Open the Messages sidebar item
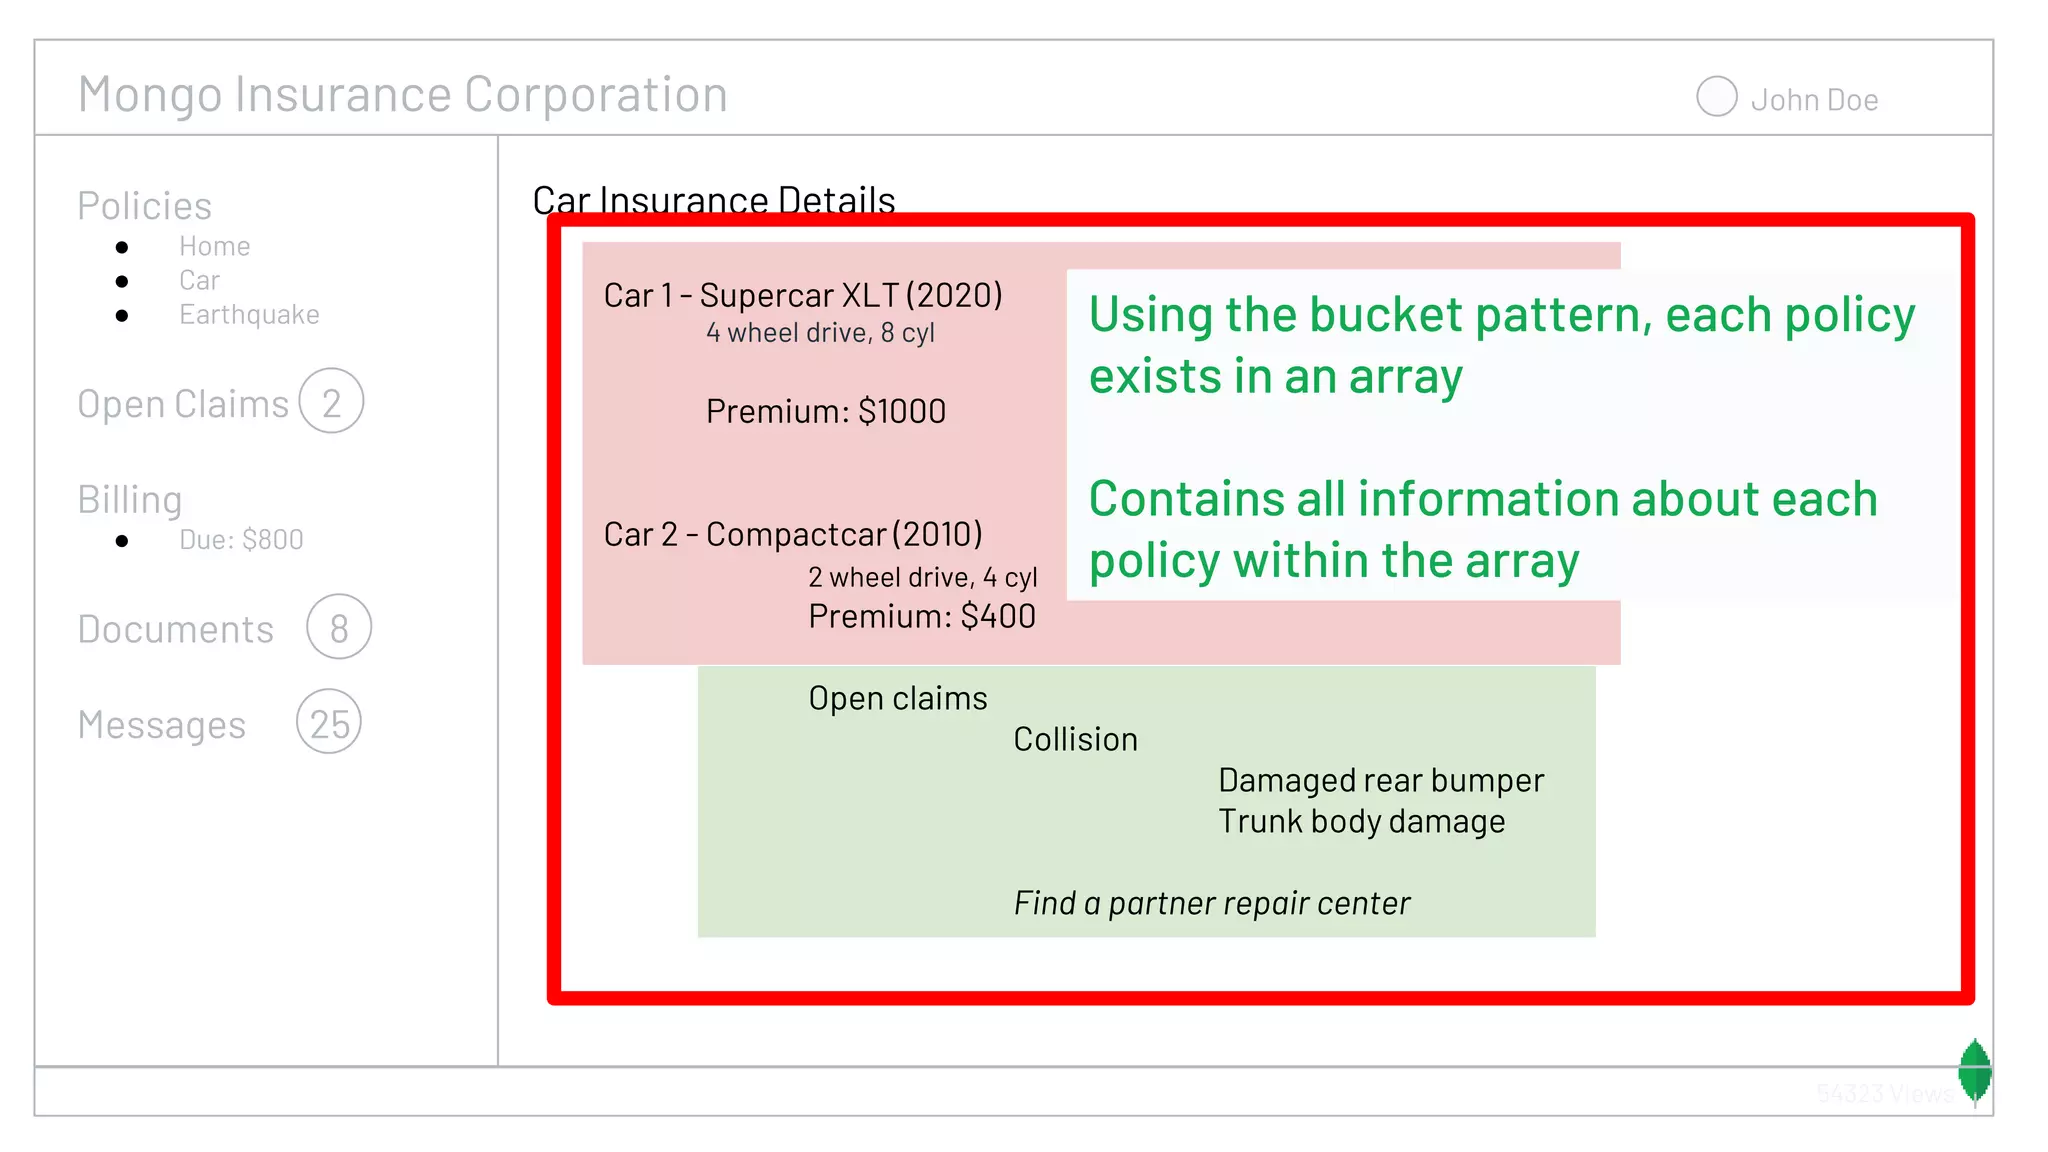The height and width of the screenshot is (1152, 2048). pos(162,725)
